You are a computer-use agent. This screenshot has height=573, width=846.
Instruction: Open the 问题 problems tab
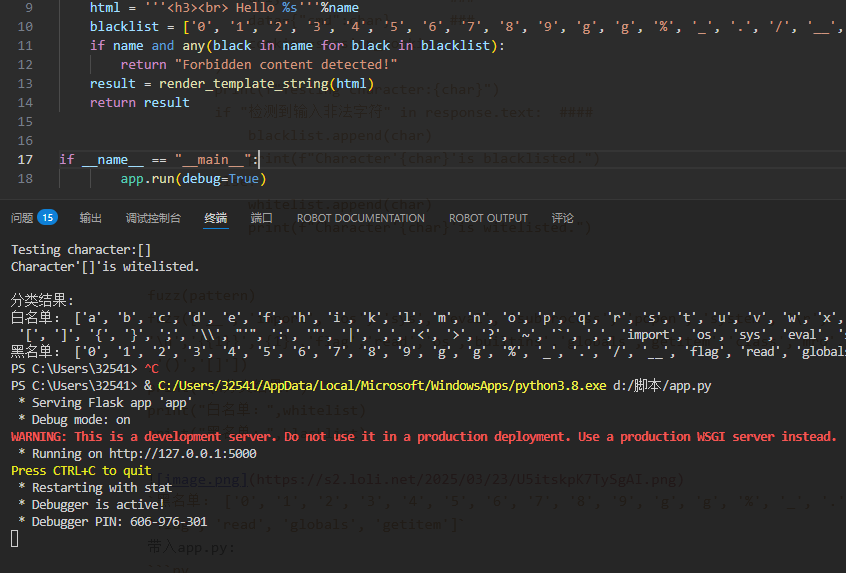coord(22,218)
